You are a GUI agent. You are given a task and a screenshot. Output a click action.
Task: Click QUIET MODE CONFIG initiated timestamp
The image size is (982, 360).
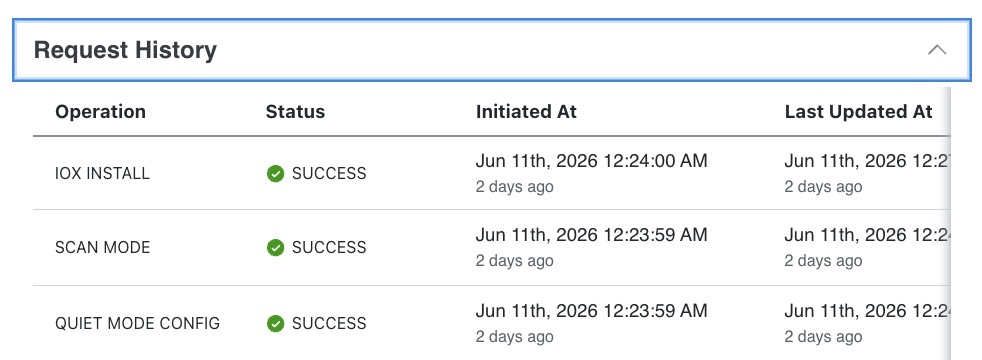tap(591, 311)
